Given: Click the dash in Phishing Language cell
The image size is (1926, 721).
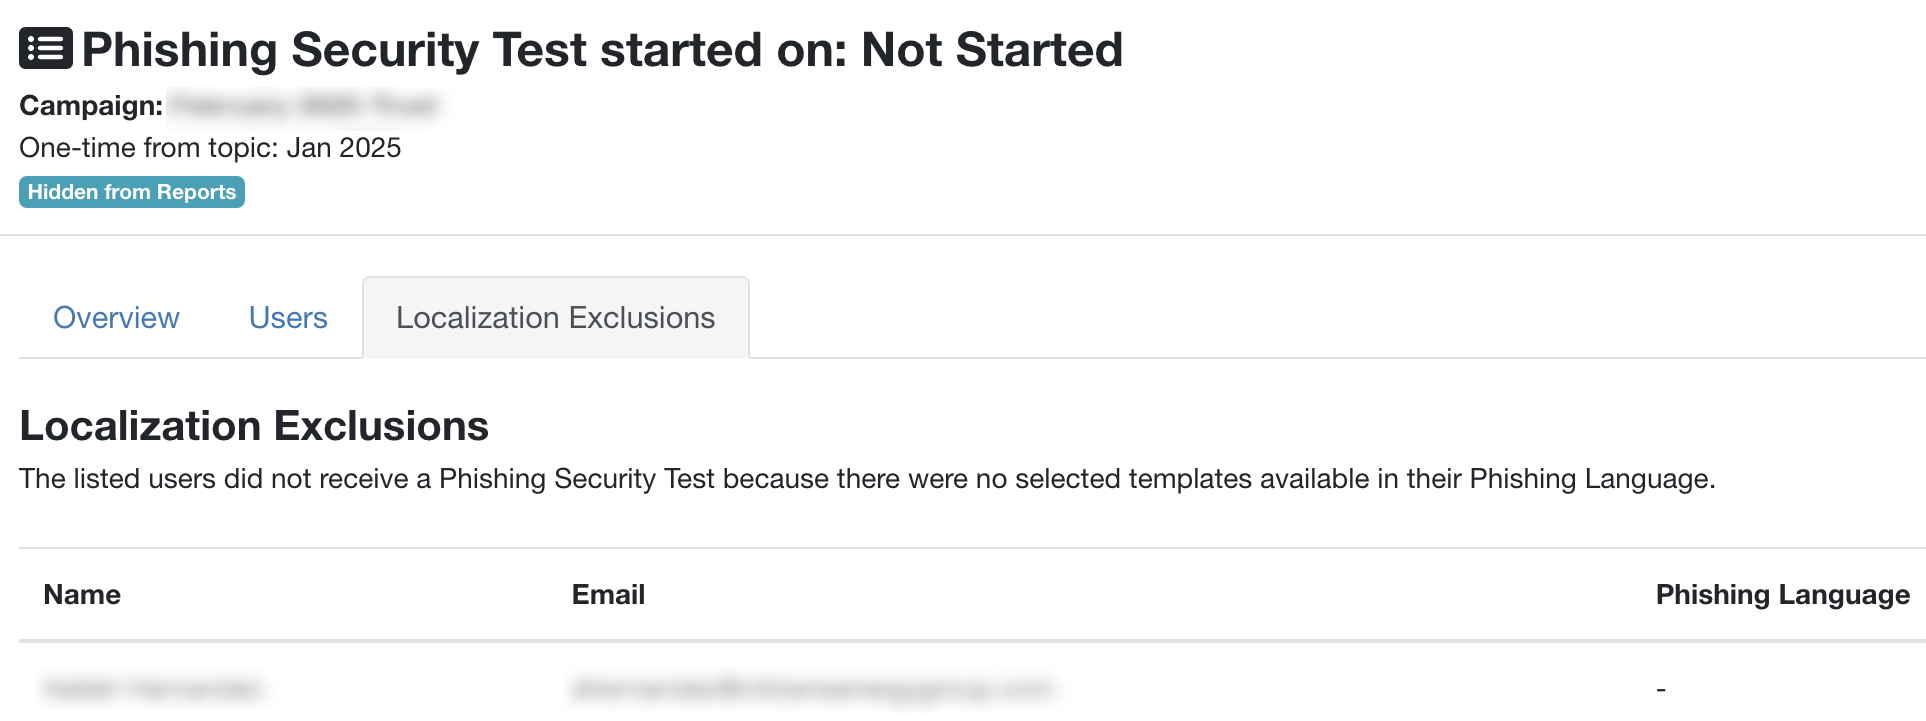Looking at the screenshot, I should pyautogui.click(x=1661, y=689).
